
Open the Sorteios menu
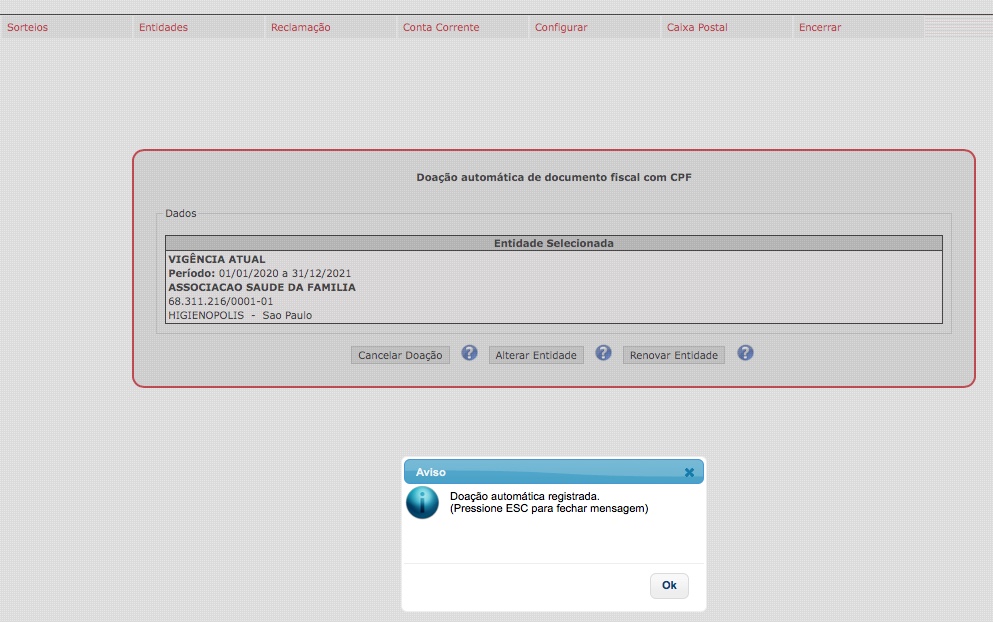coord(28,27)
